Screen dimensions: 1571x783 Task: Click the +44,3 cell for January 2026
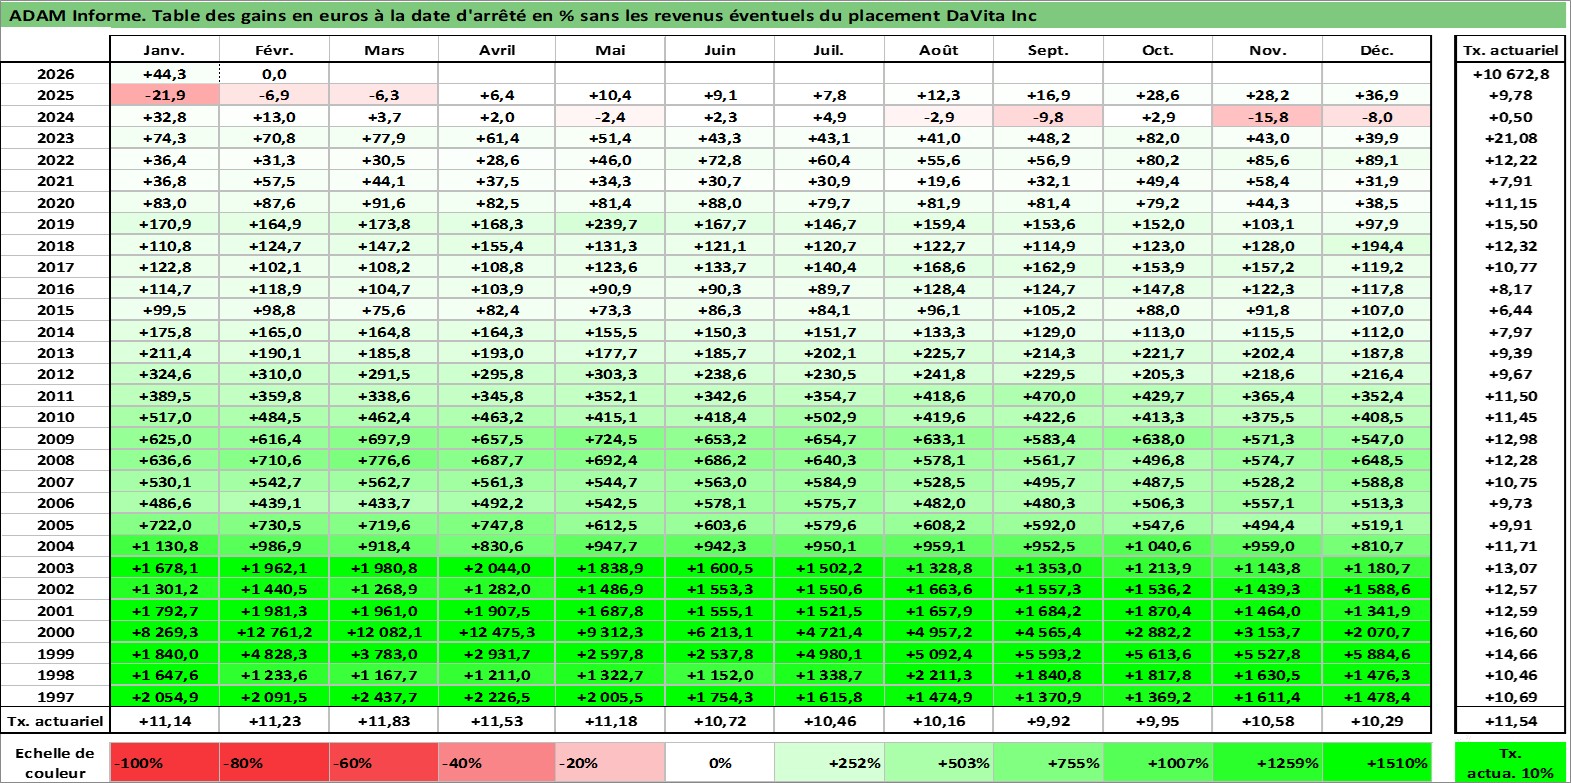pyautogui.click(x=164, y=74)
